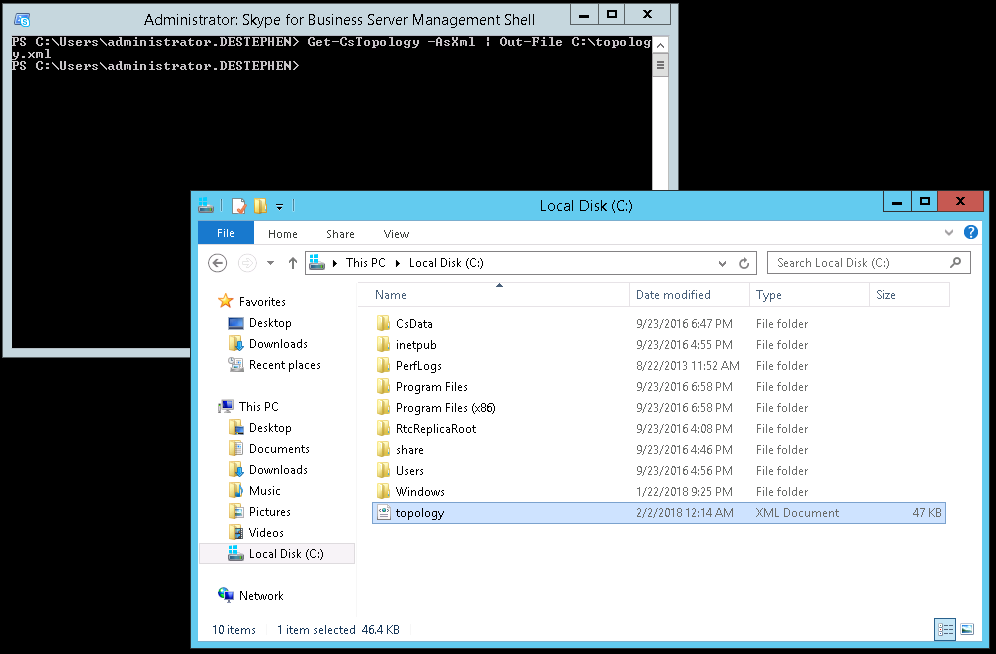Switch to Large icons view in status bar
996x654 pixels.
coord(967,629)
